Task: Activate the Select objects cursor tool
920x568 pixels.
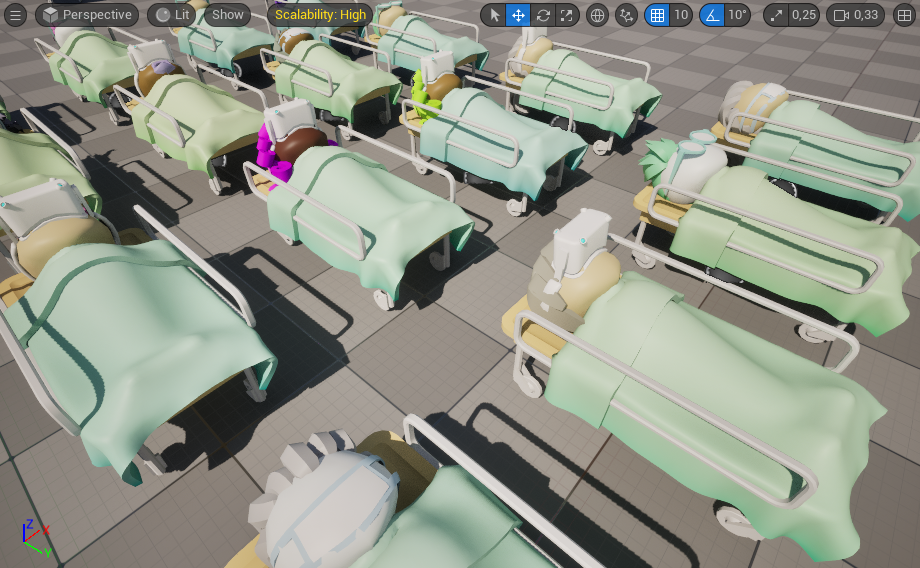Action: [494, 15]
